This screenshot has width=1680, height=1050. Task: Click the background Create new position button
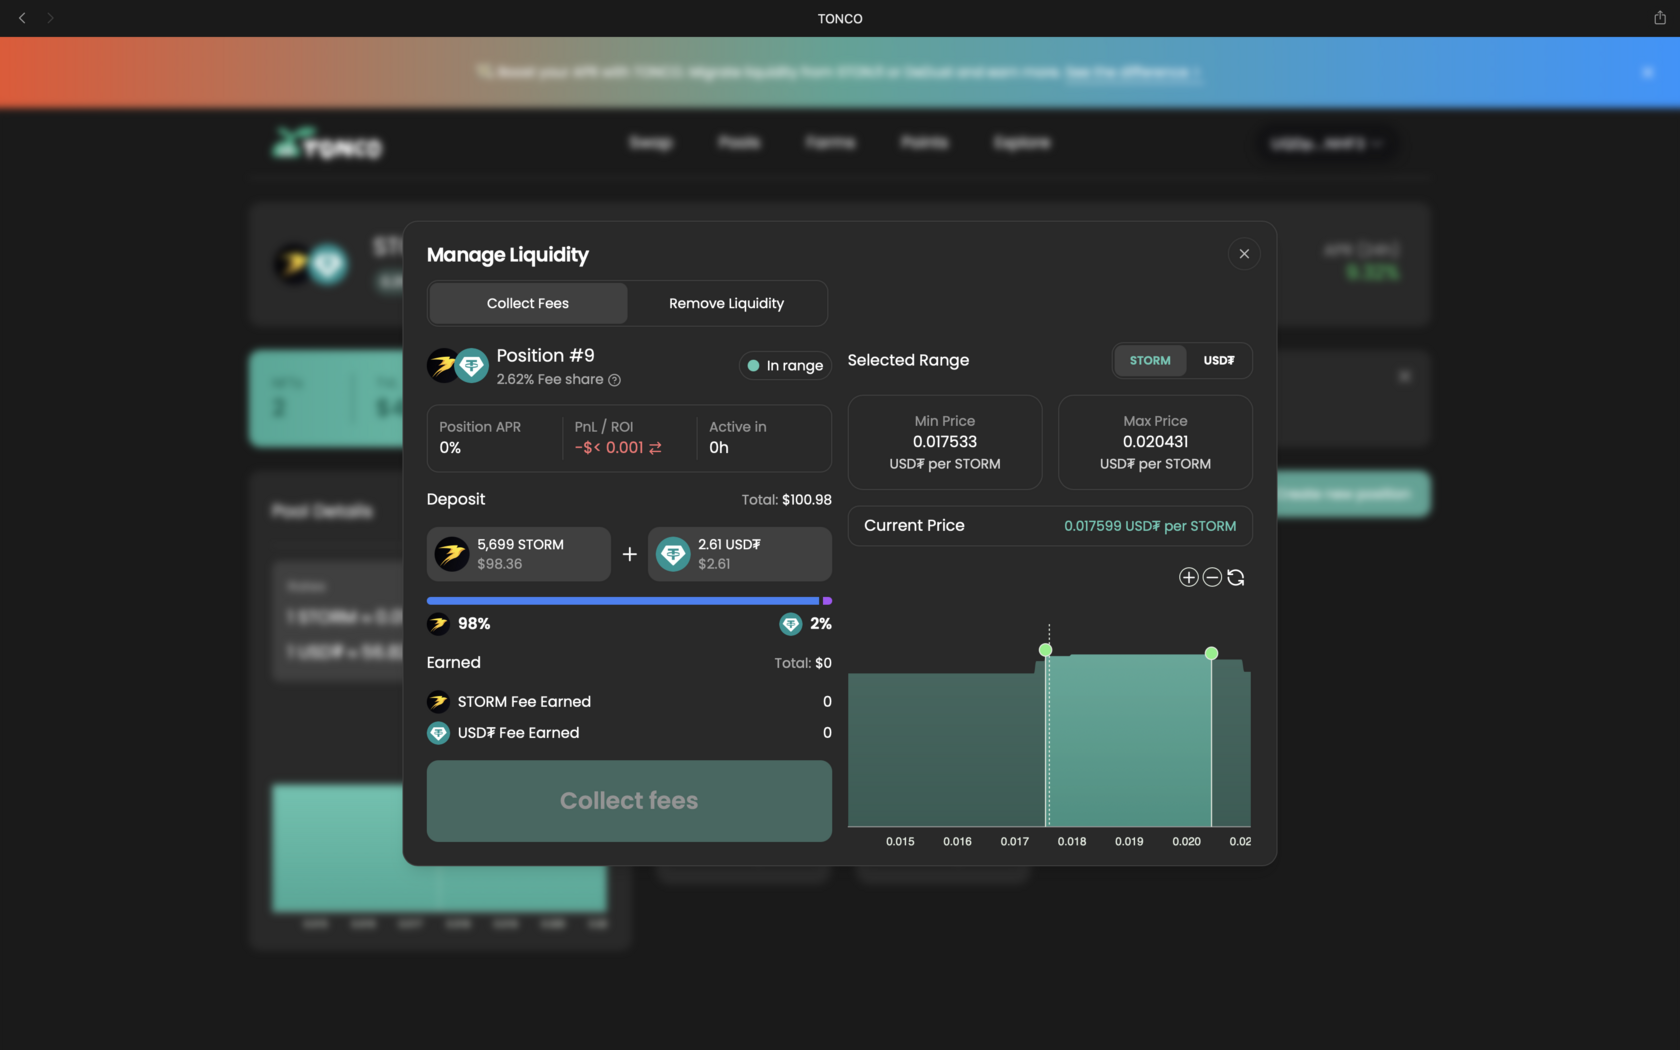point(1352,494)
